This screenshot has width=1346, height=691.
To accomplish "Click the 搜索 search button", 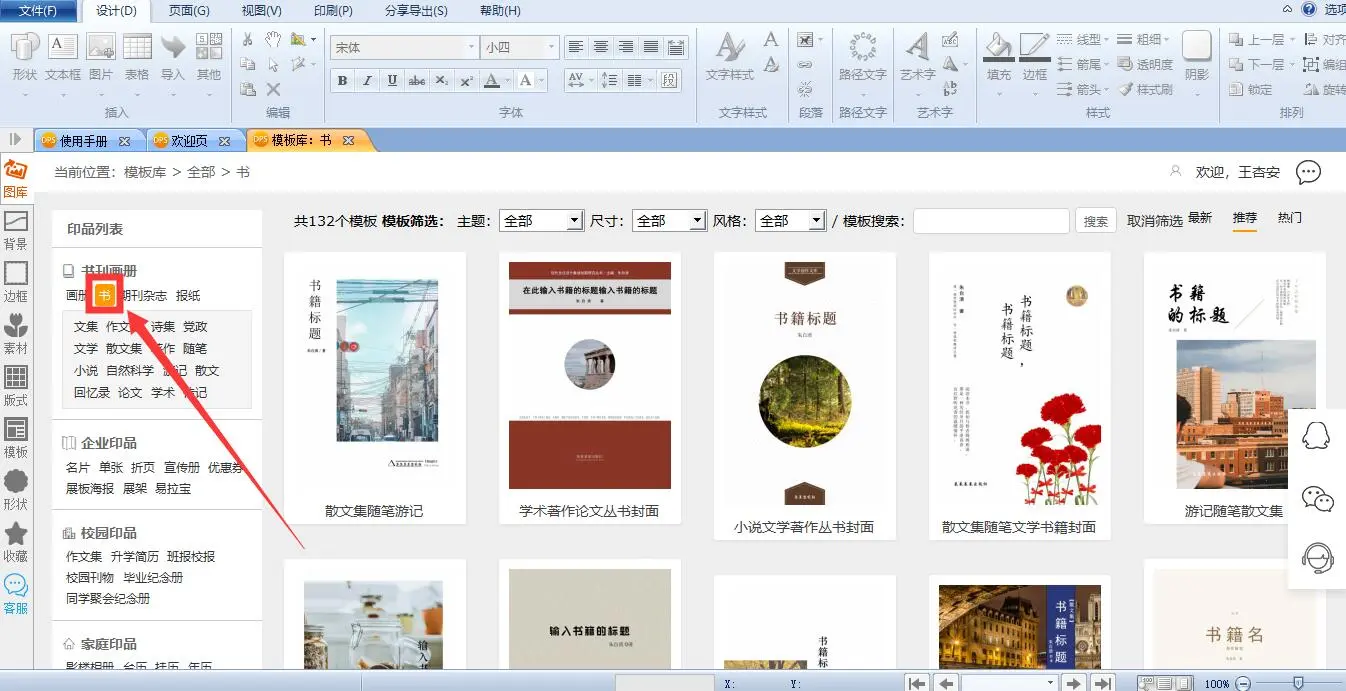I will 1095,221.
